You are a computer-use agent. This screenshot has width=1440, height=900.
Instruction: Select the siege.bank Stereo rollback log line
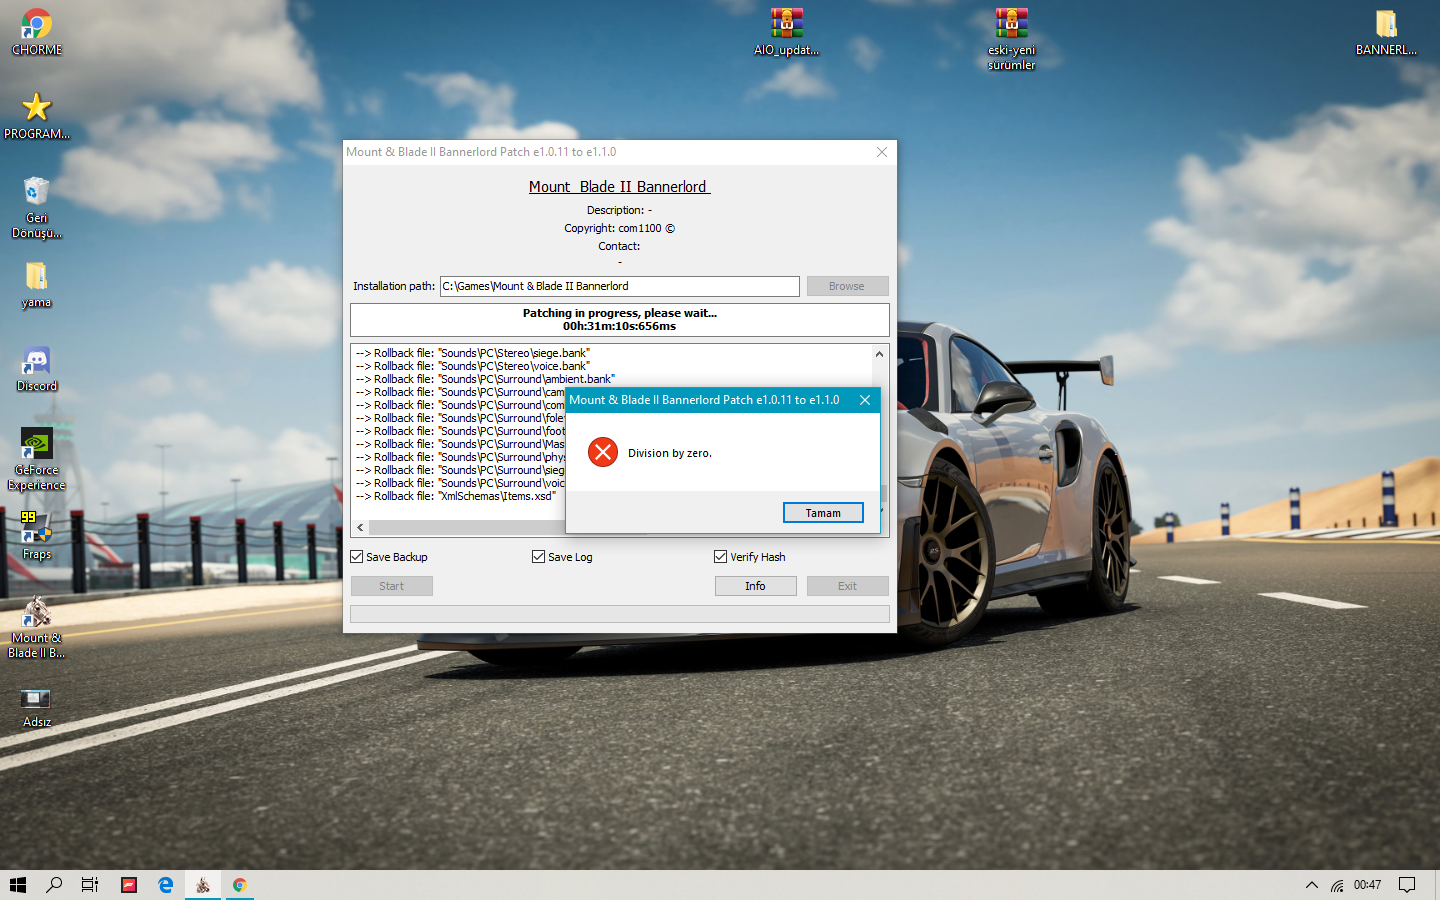[x=473, y=353]
